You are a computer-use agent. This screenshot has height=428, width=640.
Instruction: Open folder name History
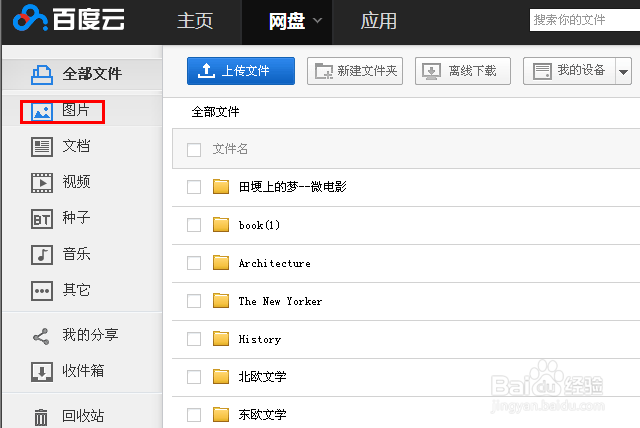pyautogui.click(x=260, y=339)
